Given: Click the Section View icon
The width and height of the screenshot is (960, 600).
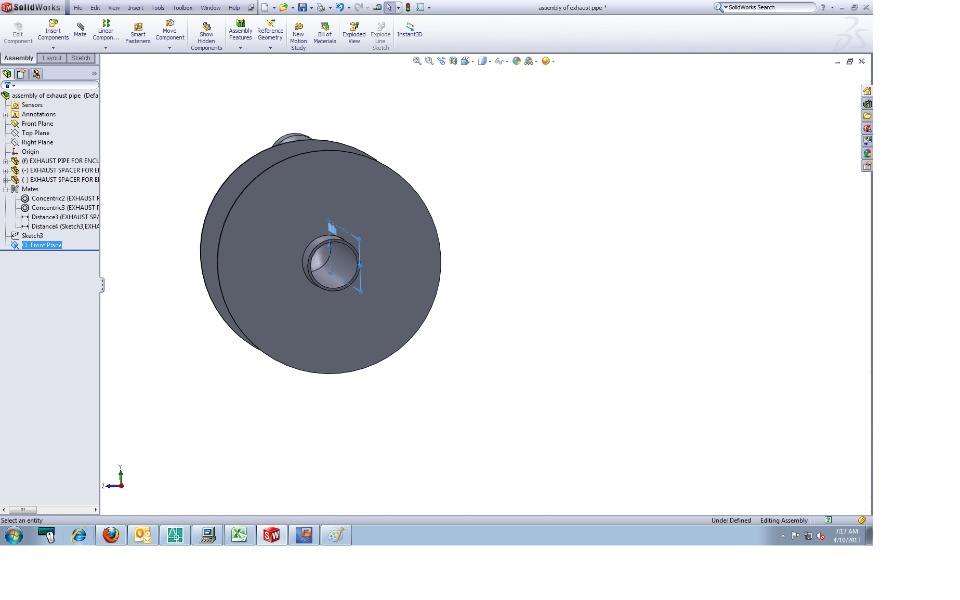Looking at the screenshot, I should click(453, 61).
